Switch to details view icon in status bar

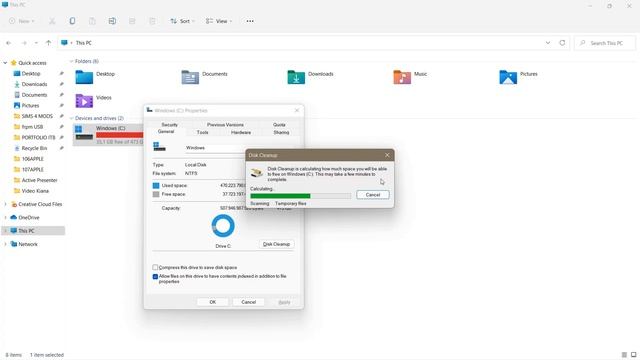click(624, 355)
